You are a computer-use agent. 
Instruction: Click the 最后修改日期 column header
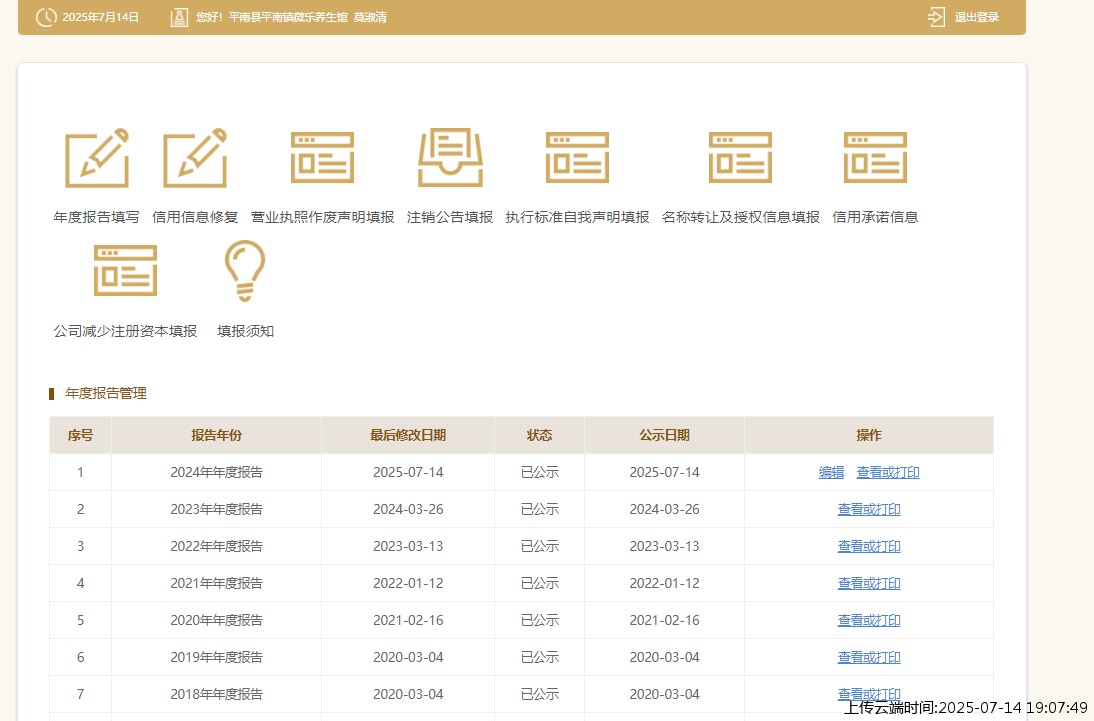pos(407,435)
